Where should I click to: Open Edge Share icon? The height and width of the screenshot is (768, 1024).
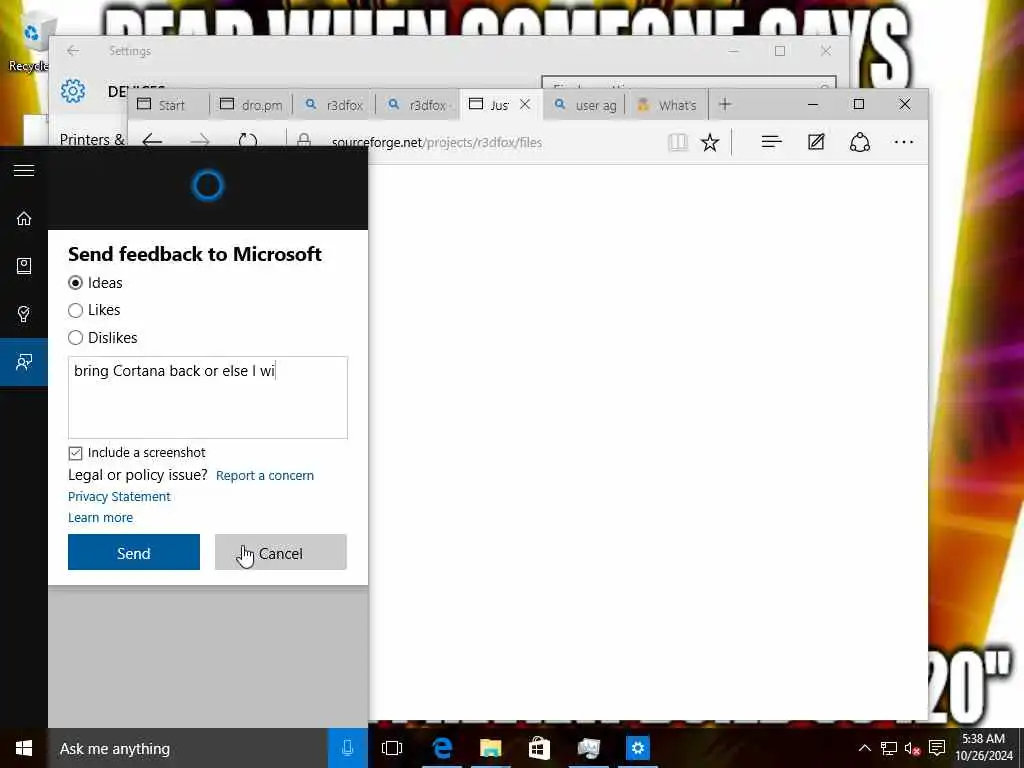coord(859,142)
